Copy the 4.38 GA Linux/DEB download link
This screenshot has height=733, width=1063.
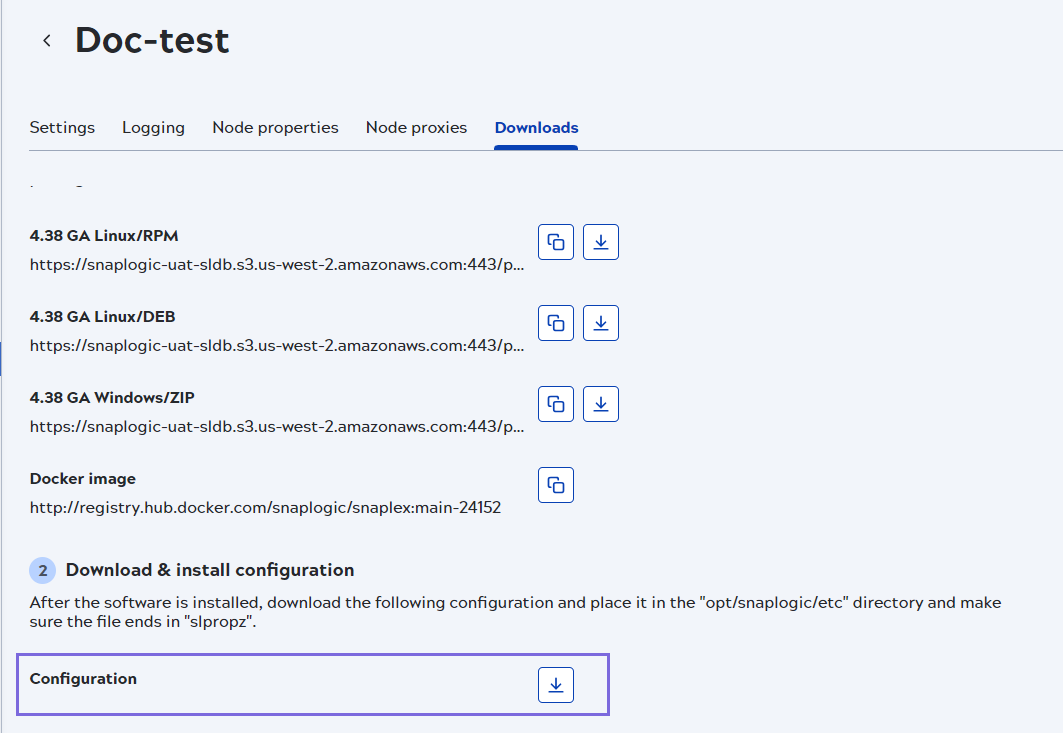[555, 322]
